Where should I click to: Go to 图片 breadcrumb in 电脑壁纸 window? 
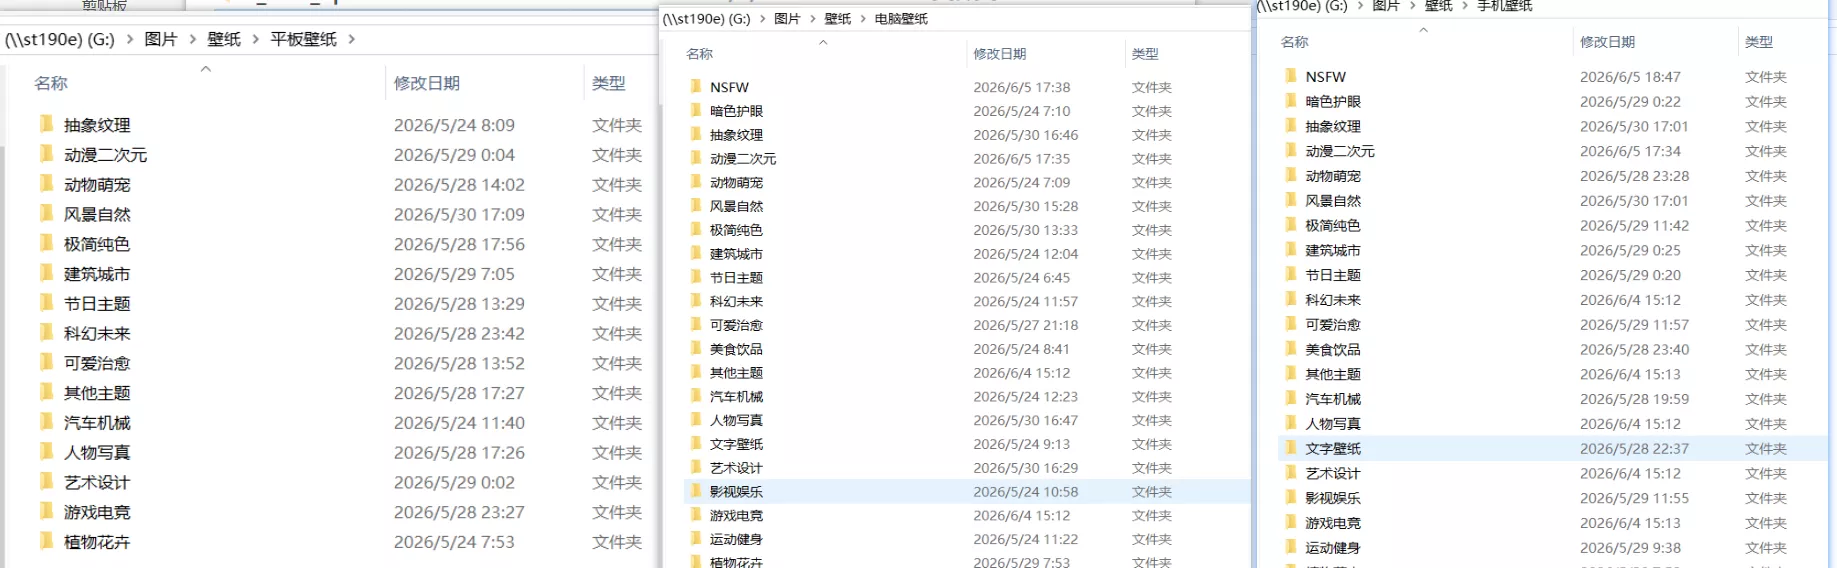tap(787, 18)
